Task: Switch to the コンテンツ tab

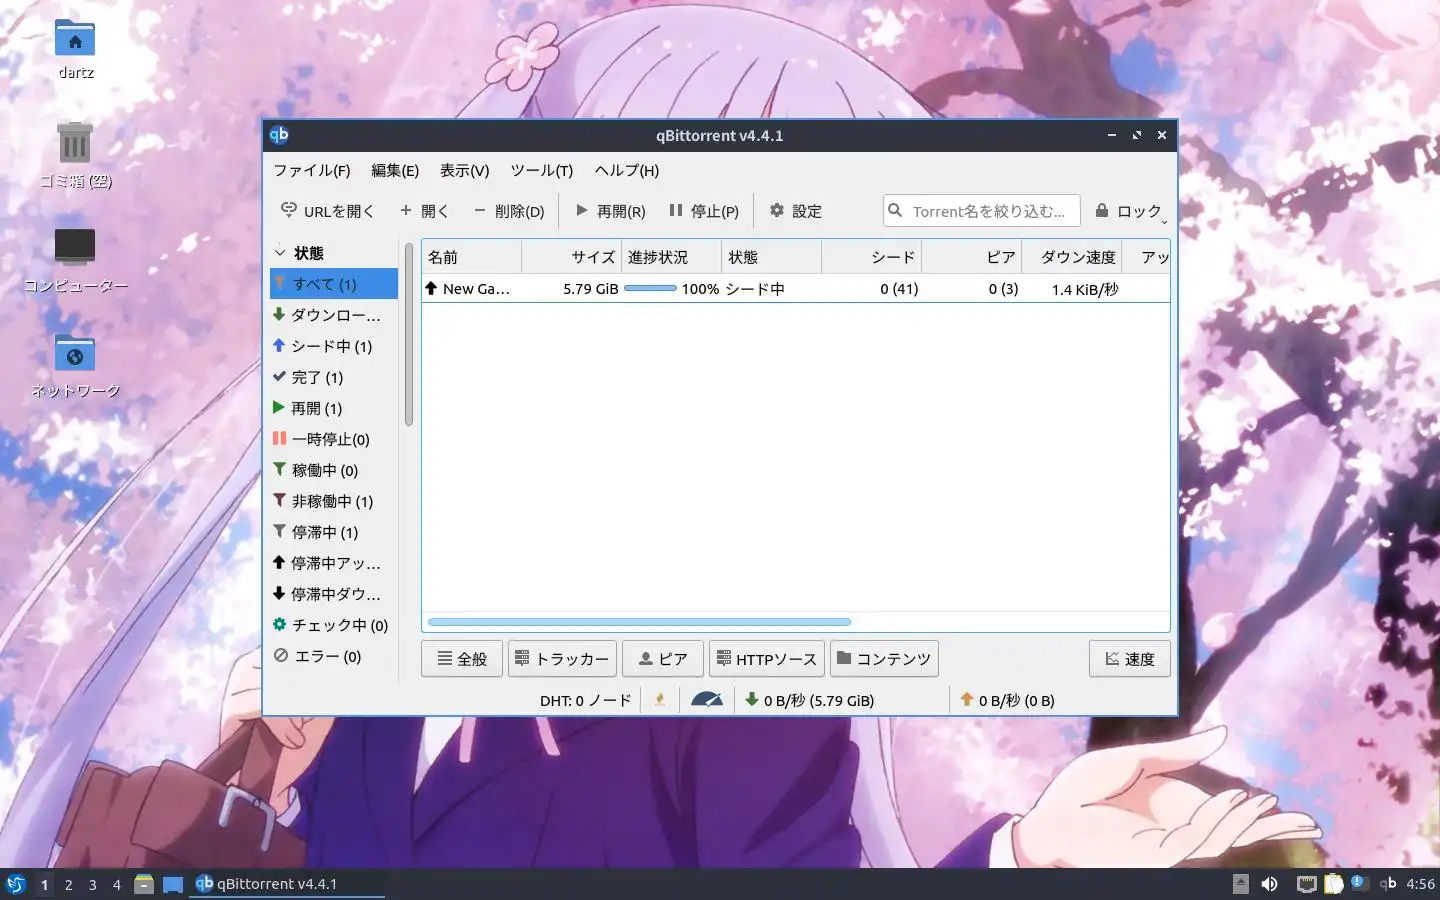Action: tap(884, 659)
